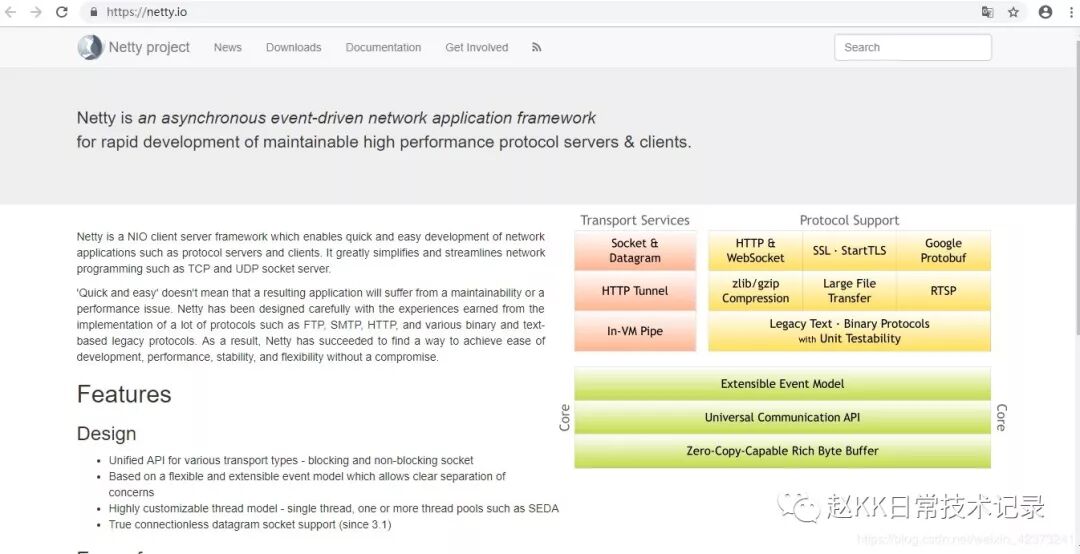
Task: Click the 'Netty is a NIO client server' paragraph
Action: pos(311,253)
